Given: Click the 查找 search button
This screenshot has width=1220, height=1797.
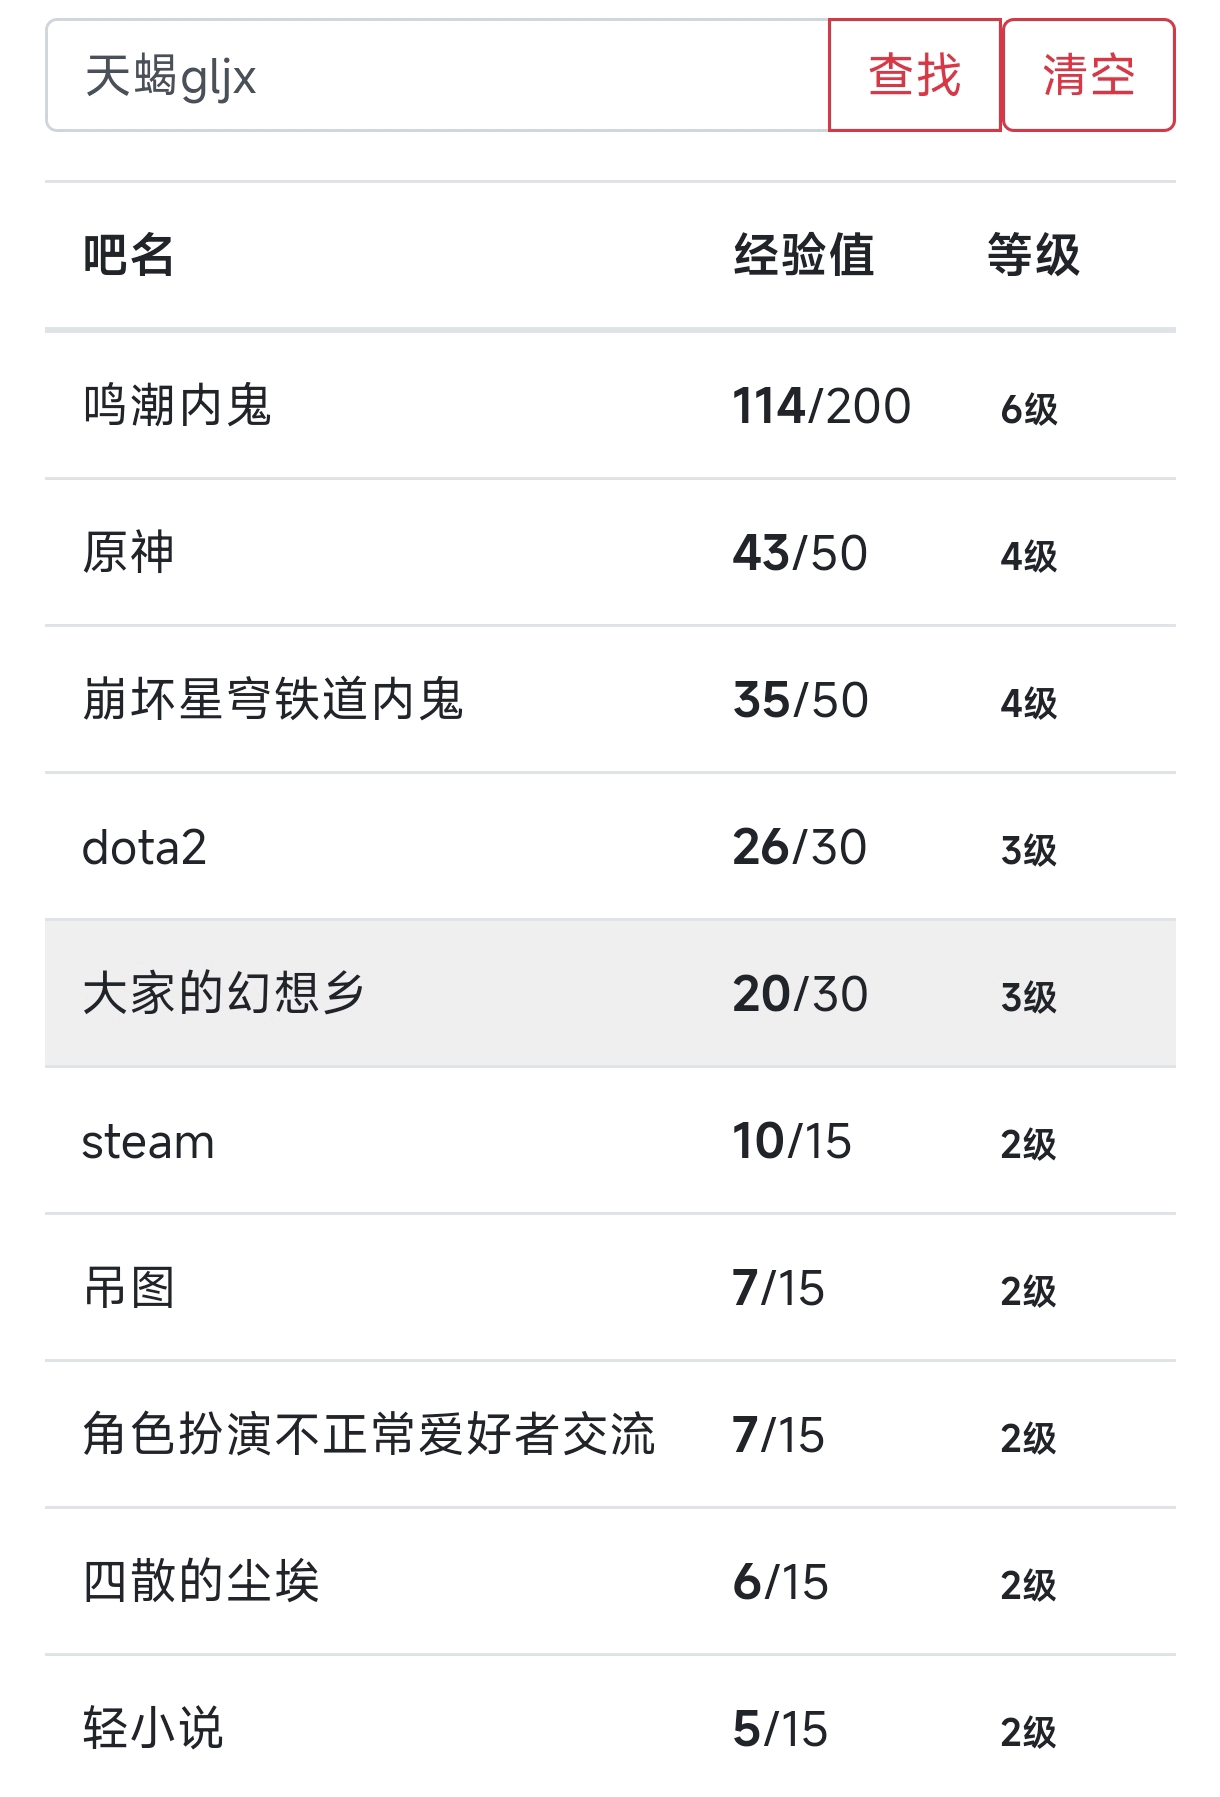Looking at the screenshot, I should pyautogui.click(x=914, y=75).
